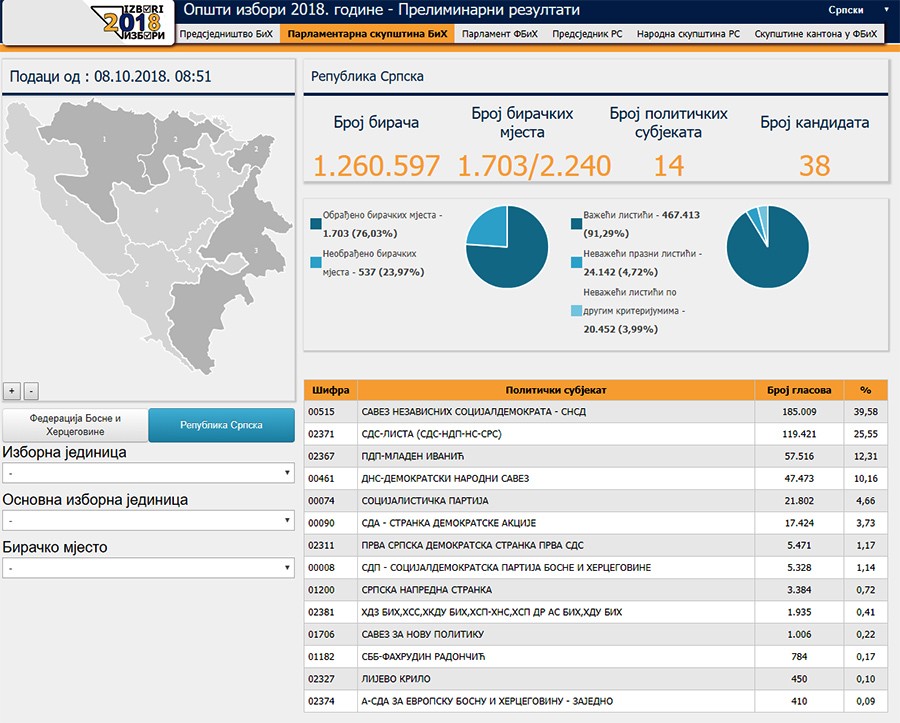This screenshot has height=723, width=900.
Task: Switch to Парламент ФБиХ tab
Action: click(500, 34)
